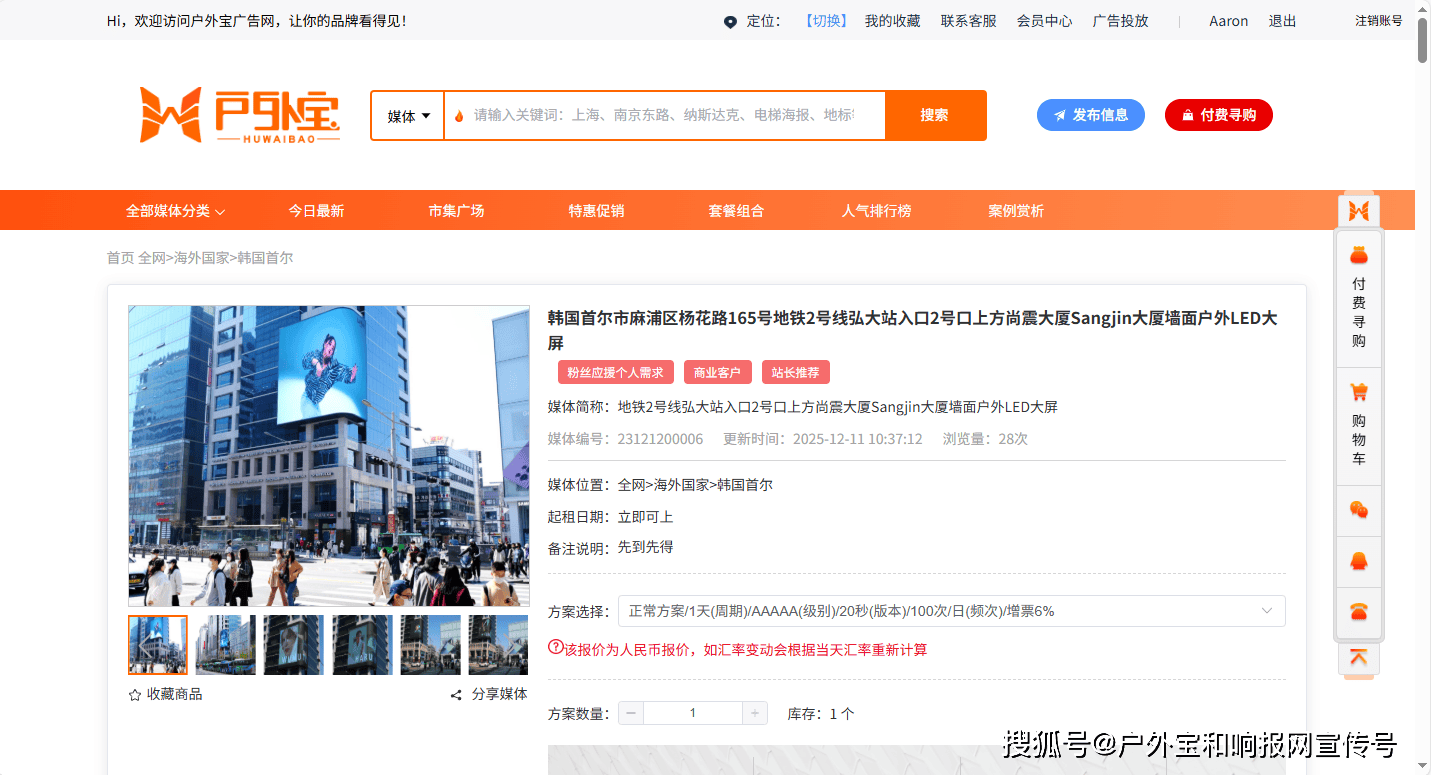Click the Huwaibao logo
This screenshot has height=775, width=1431.
point(240,115)
